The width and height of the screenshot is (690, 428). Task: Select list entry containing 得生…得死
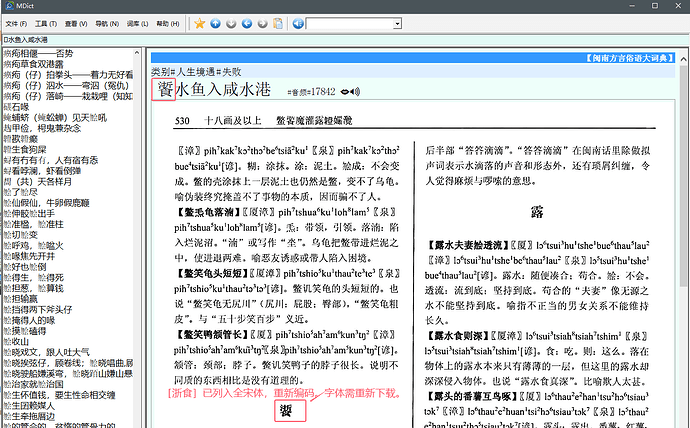click(33, 278)
